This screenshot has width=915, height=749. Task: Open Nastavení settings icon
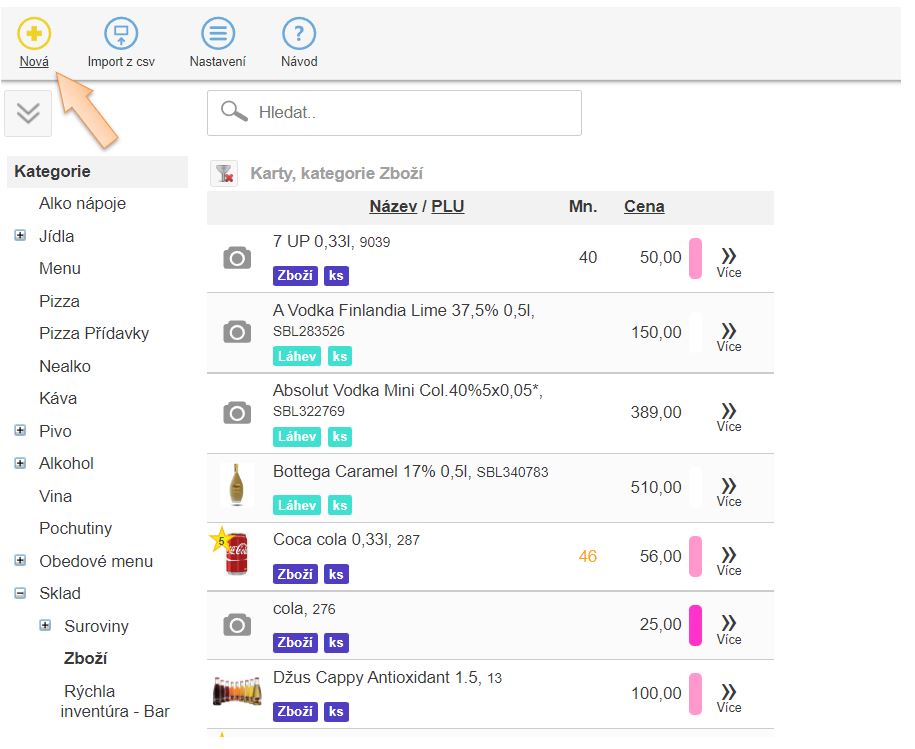tap(217, 34)
